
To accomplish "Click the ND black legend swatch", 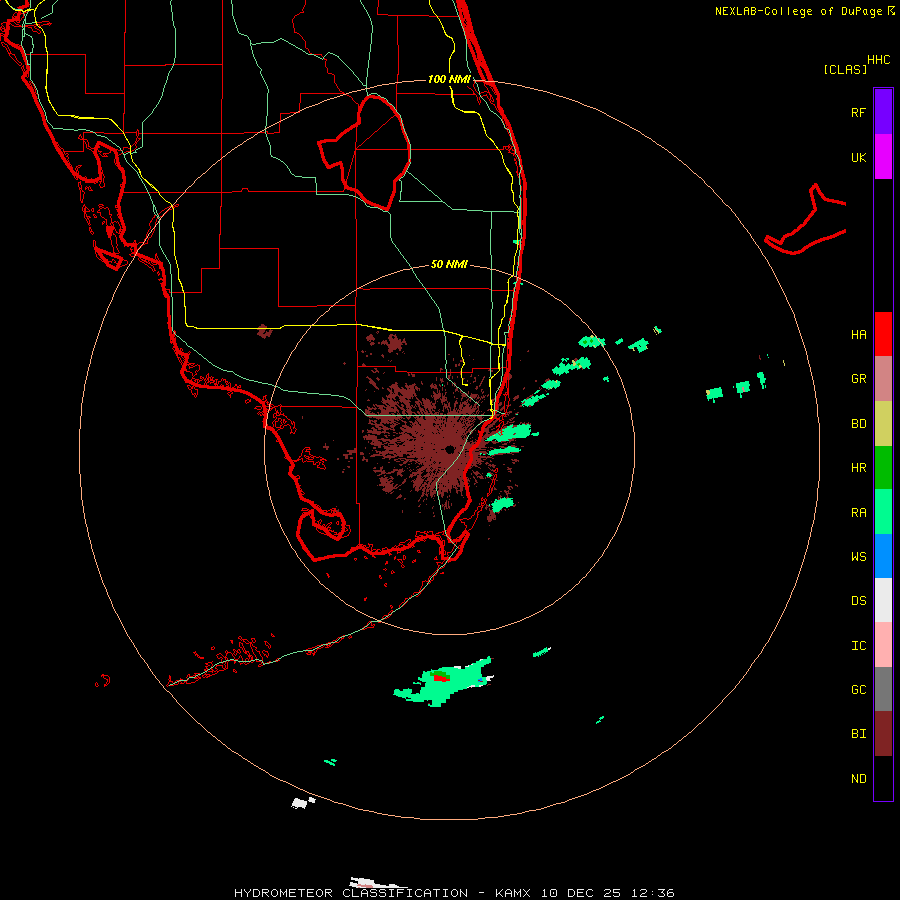I will pos(883,778).
